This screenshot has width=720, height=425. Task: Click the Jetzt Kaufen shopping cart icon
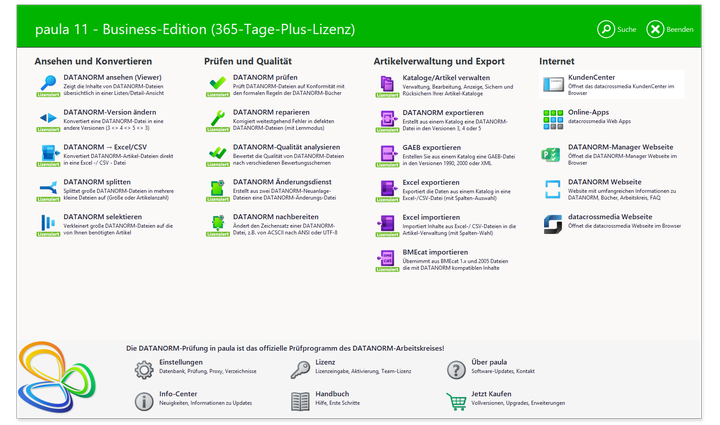tap(456, 401)
